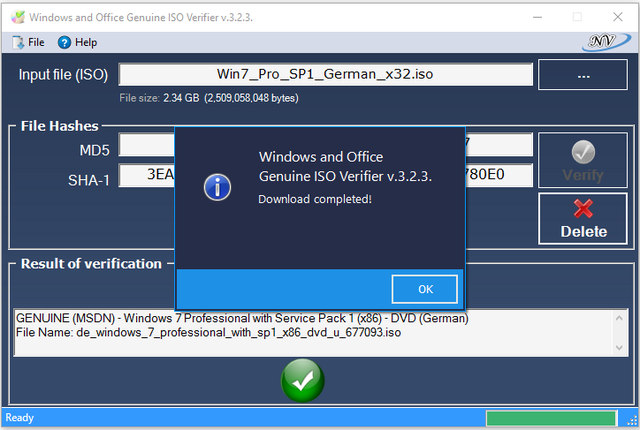Click the window resize grip
The image size is (640, 430).
[x=632, y=420]
